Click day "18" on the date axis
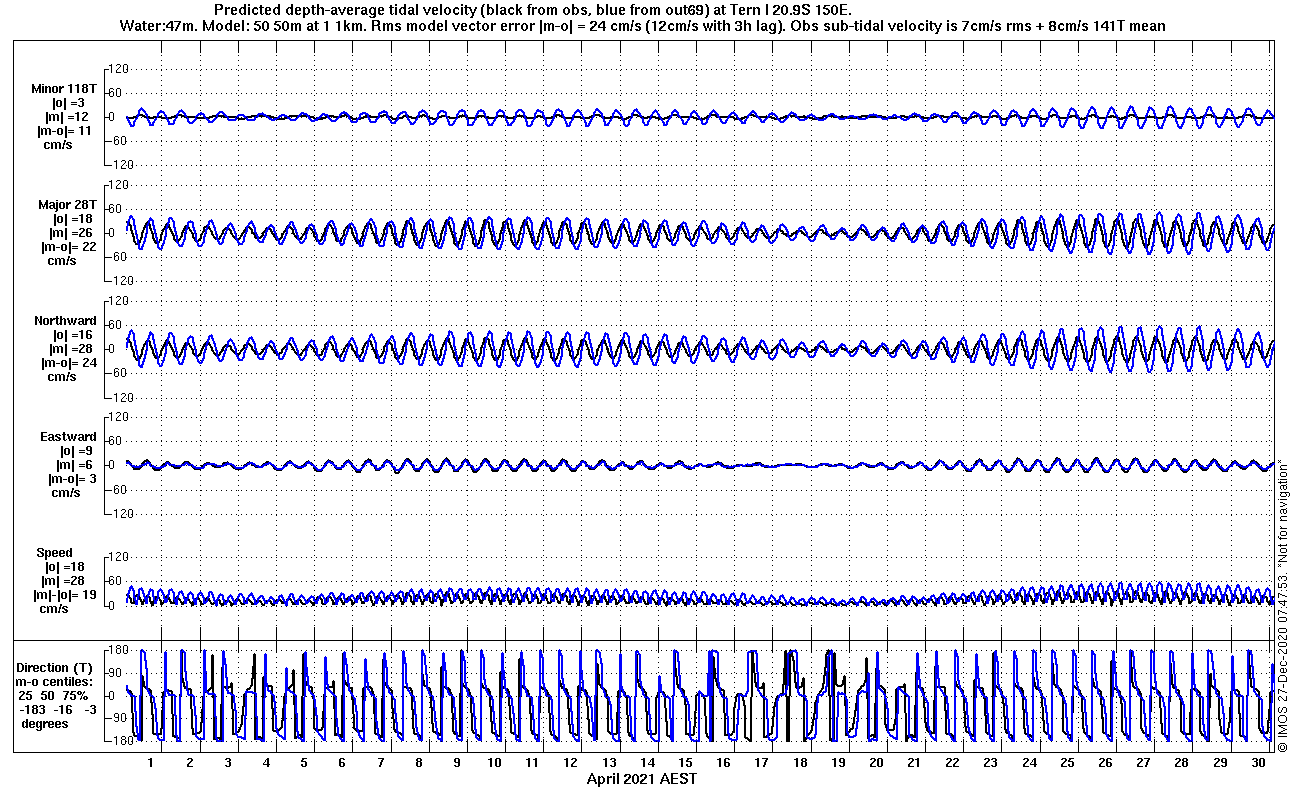Screen dimensions: 1300x800 pyautogui.click(x=799, y=763)
